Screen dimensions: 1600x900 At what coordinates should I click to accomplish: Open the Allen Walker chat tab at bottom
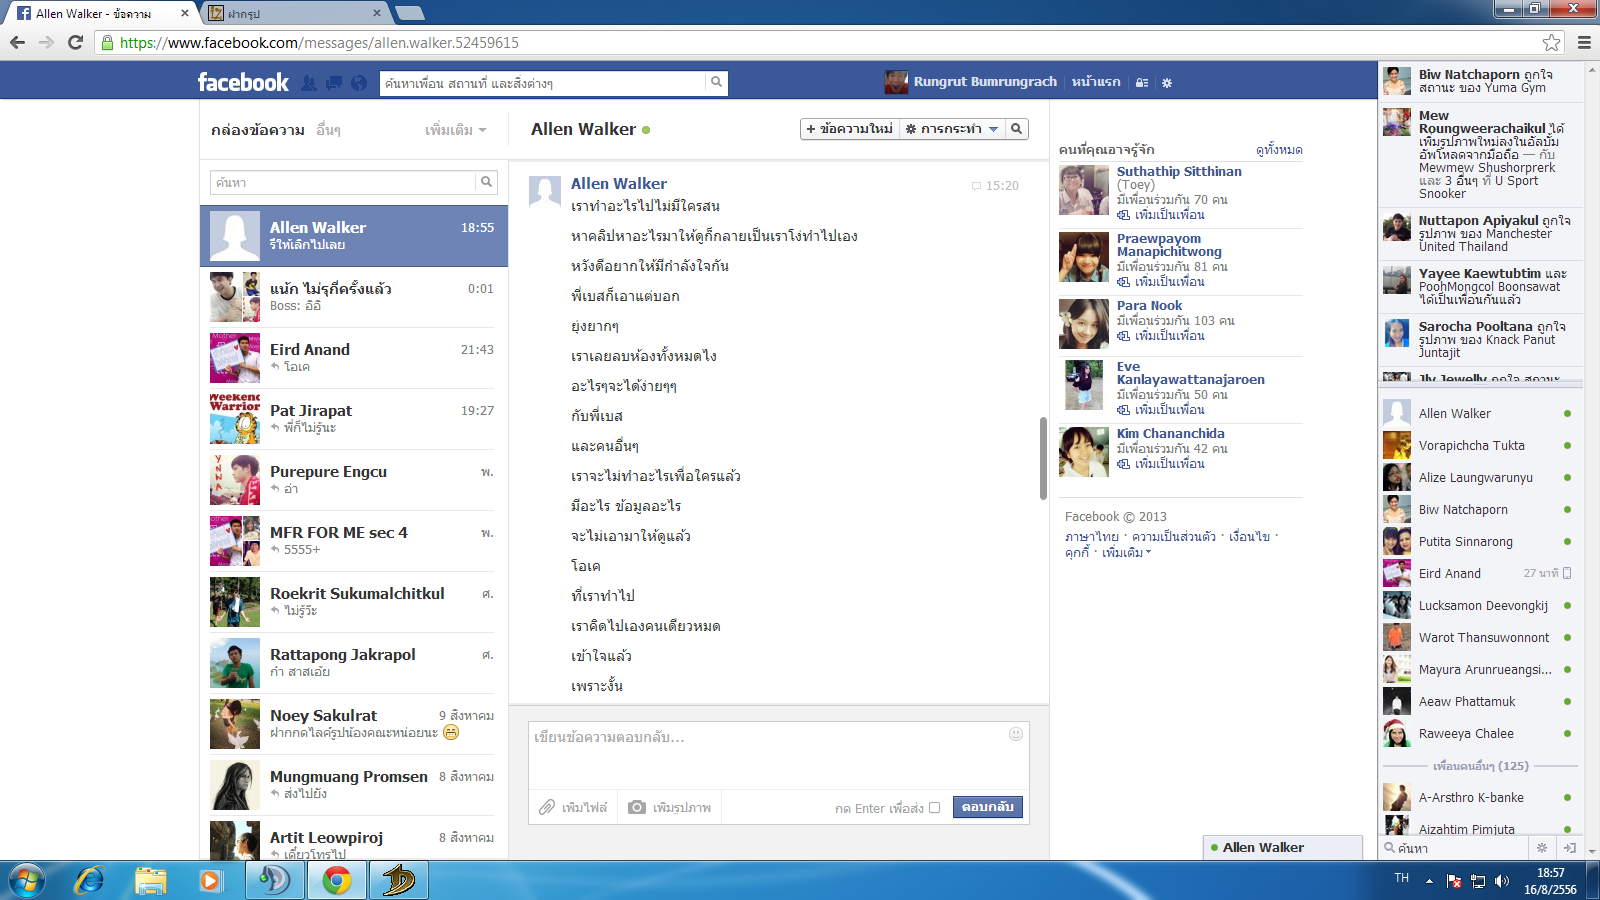[1283, 848]
